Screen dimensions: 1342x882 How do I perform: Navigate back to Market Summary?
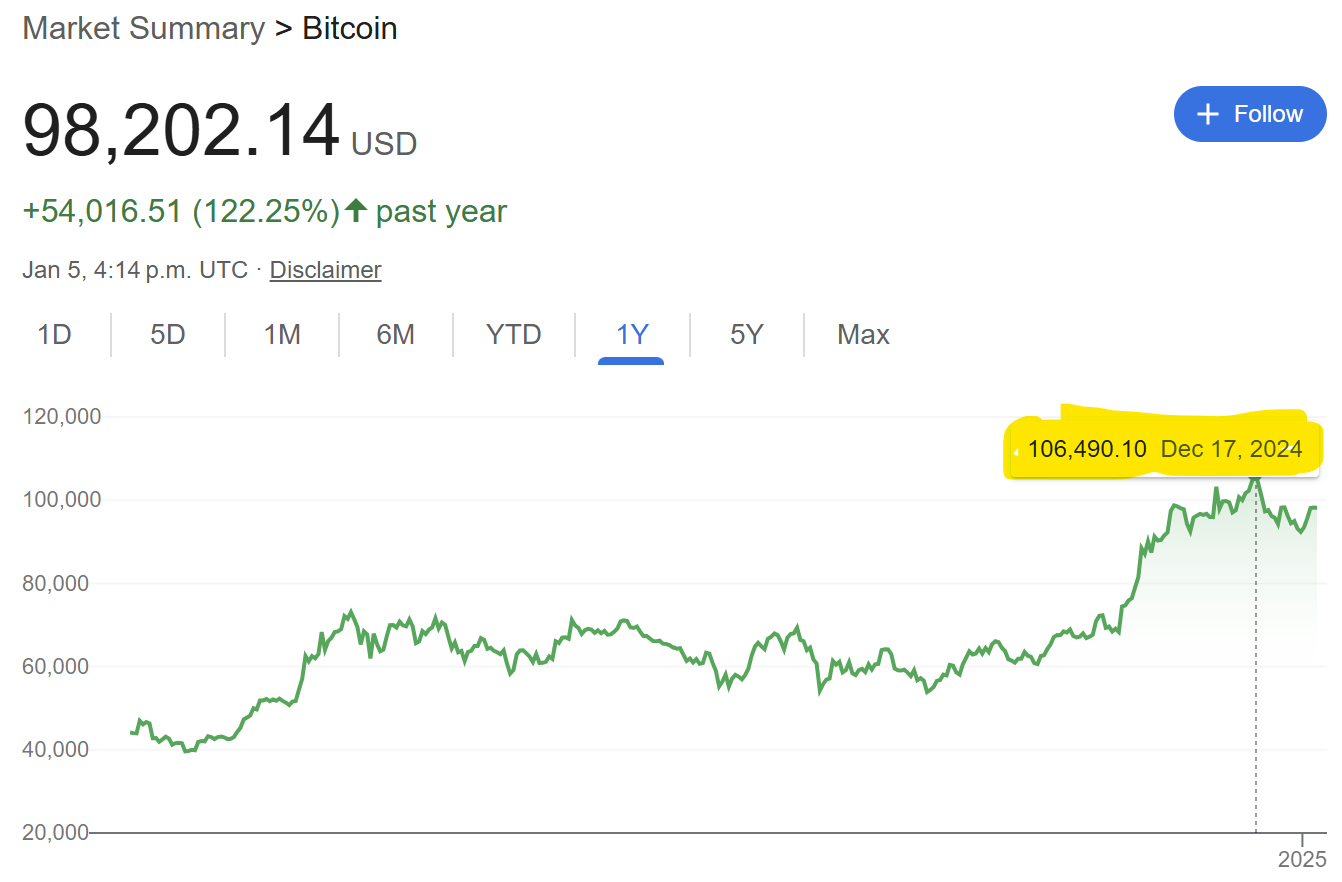pos(143,28)
